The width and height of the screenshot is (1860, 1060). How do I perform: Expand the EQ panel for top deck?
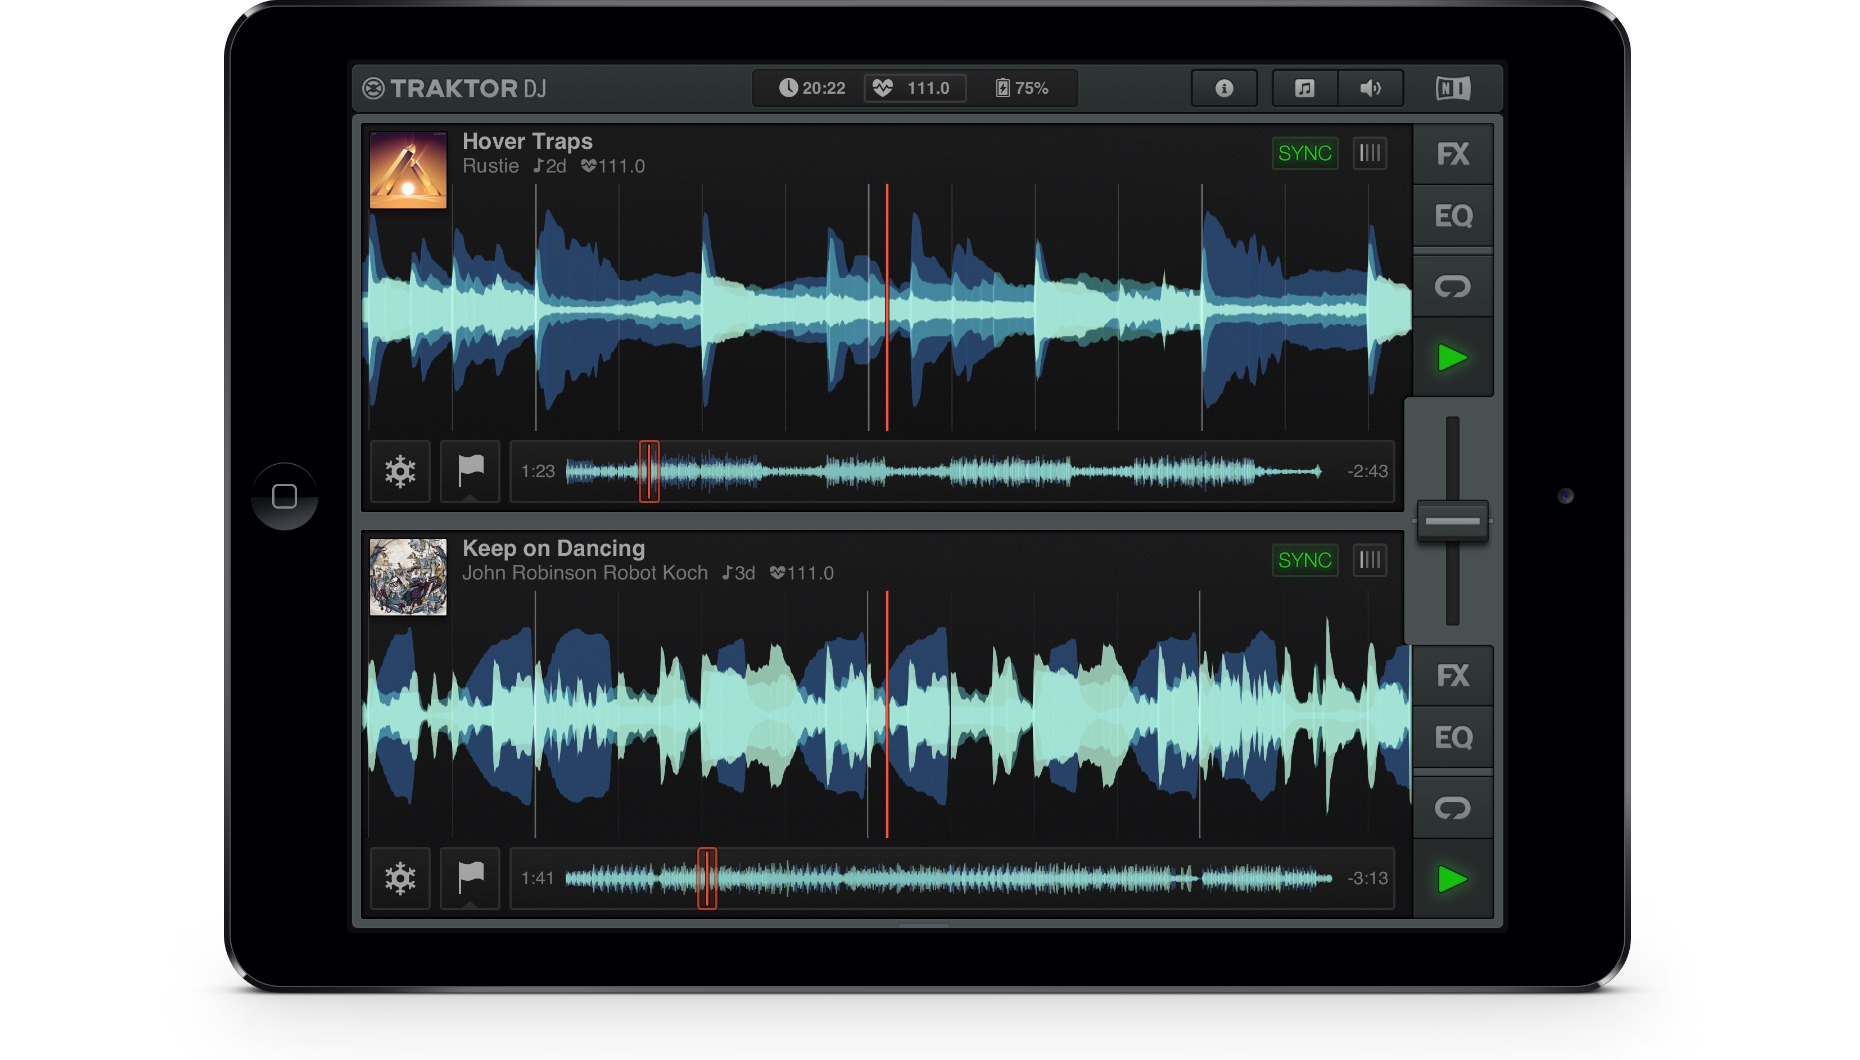coord(1452,216)
